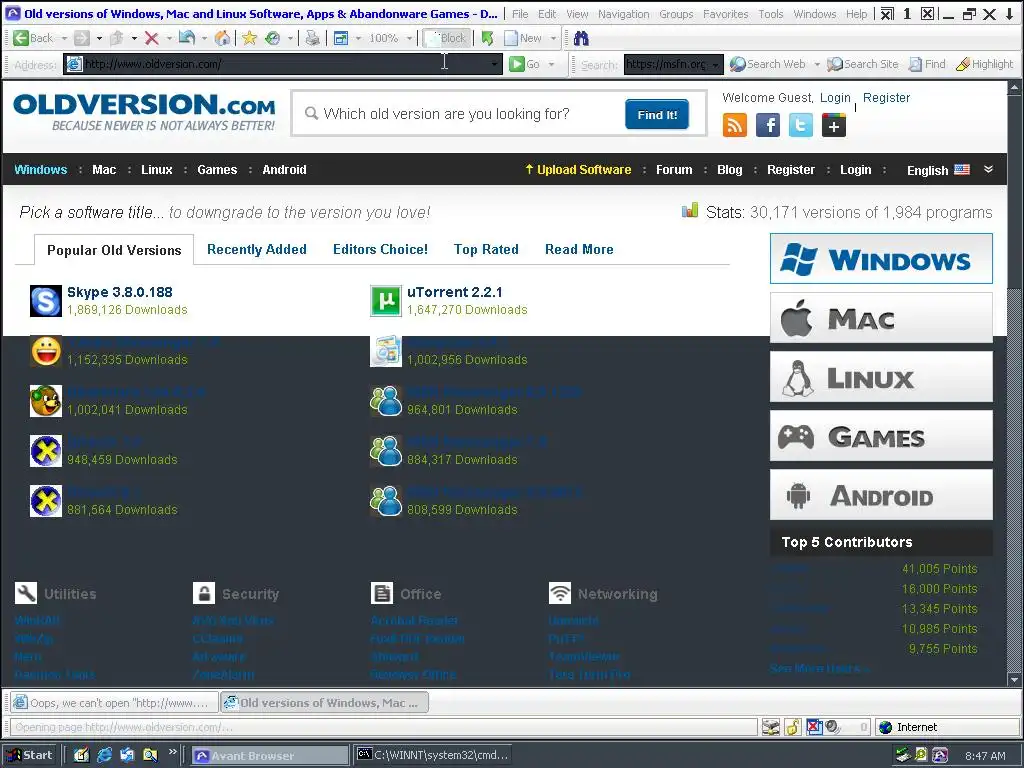Screen dimensions: 1024x768
Task: Open the Twitter icon on oldversion page
Action: point(801,125)
